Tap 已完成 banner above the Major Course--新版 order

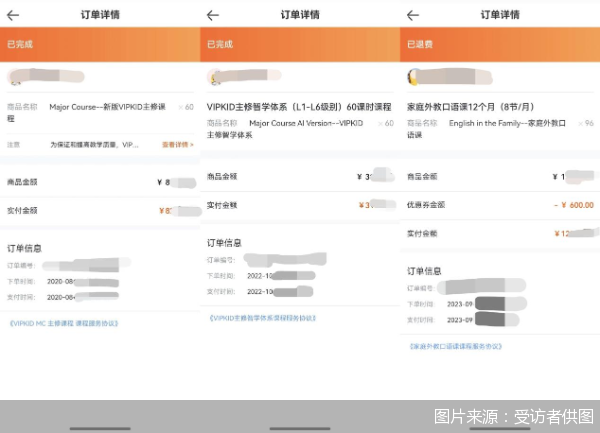pyautogui.click(x=100, y=45)
